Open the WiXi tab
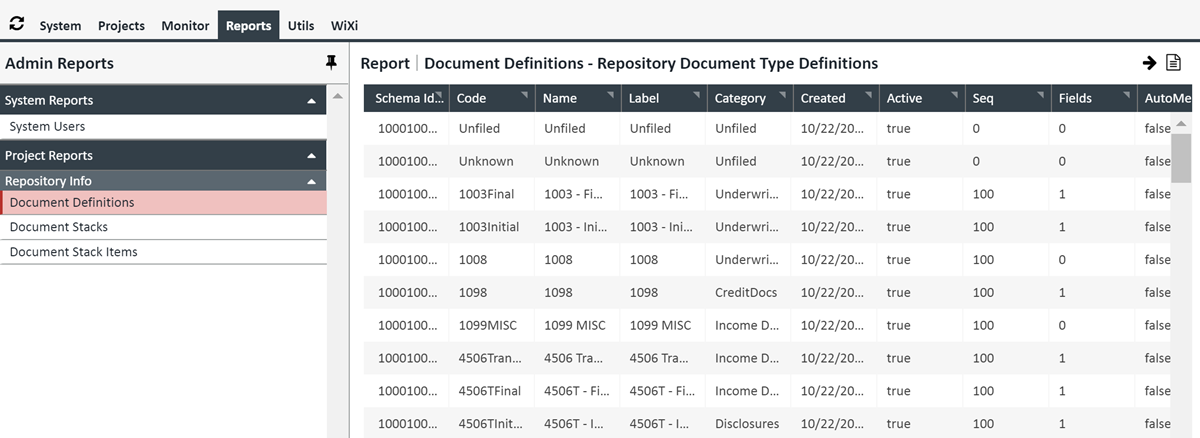1200x438 pixels. tap(345, 26)
